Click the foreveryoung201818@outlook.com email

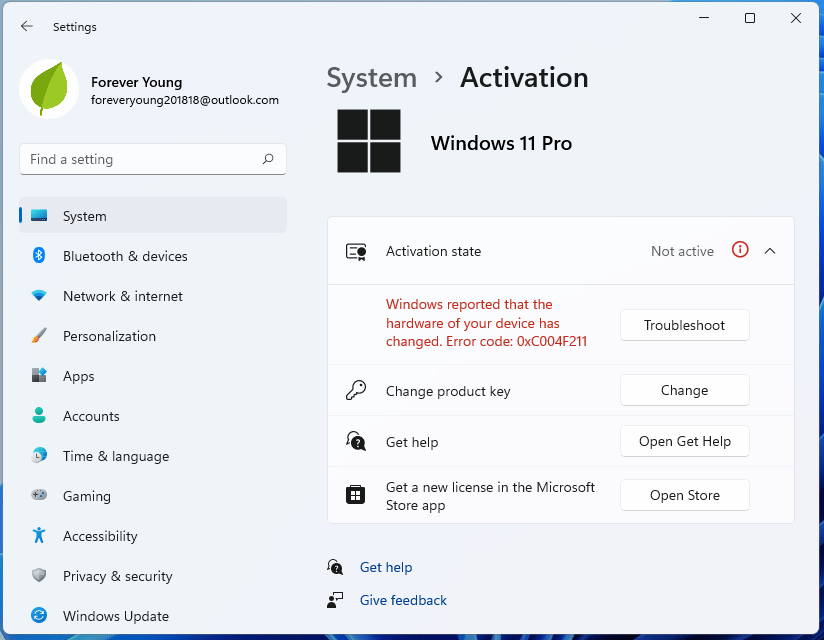point(185,100)
